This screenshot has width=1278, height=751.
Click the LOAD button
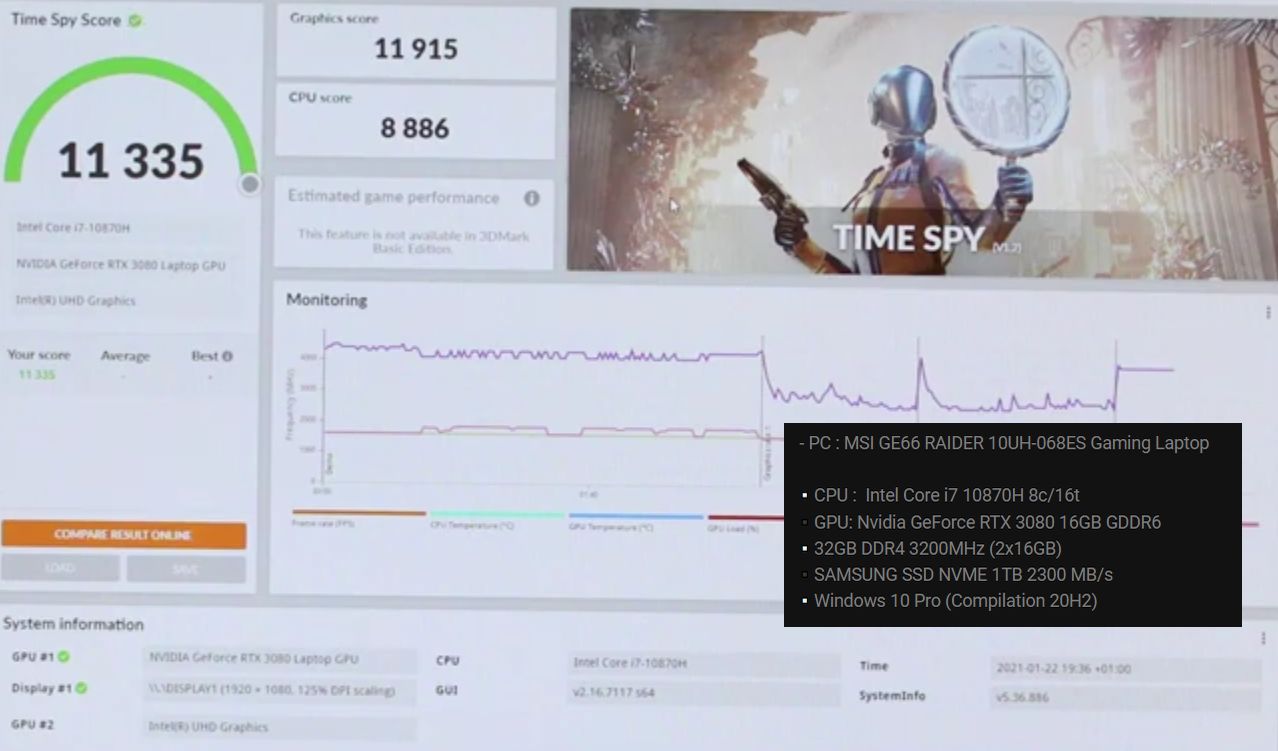60,569
